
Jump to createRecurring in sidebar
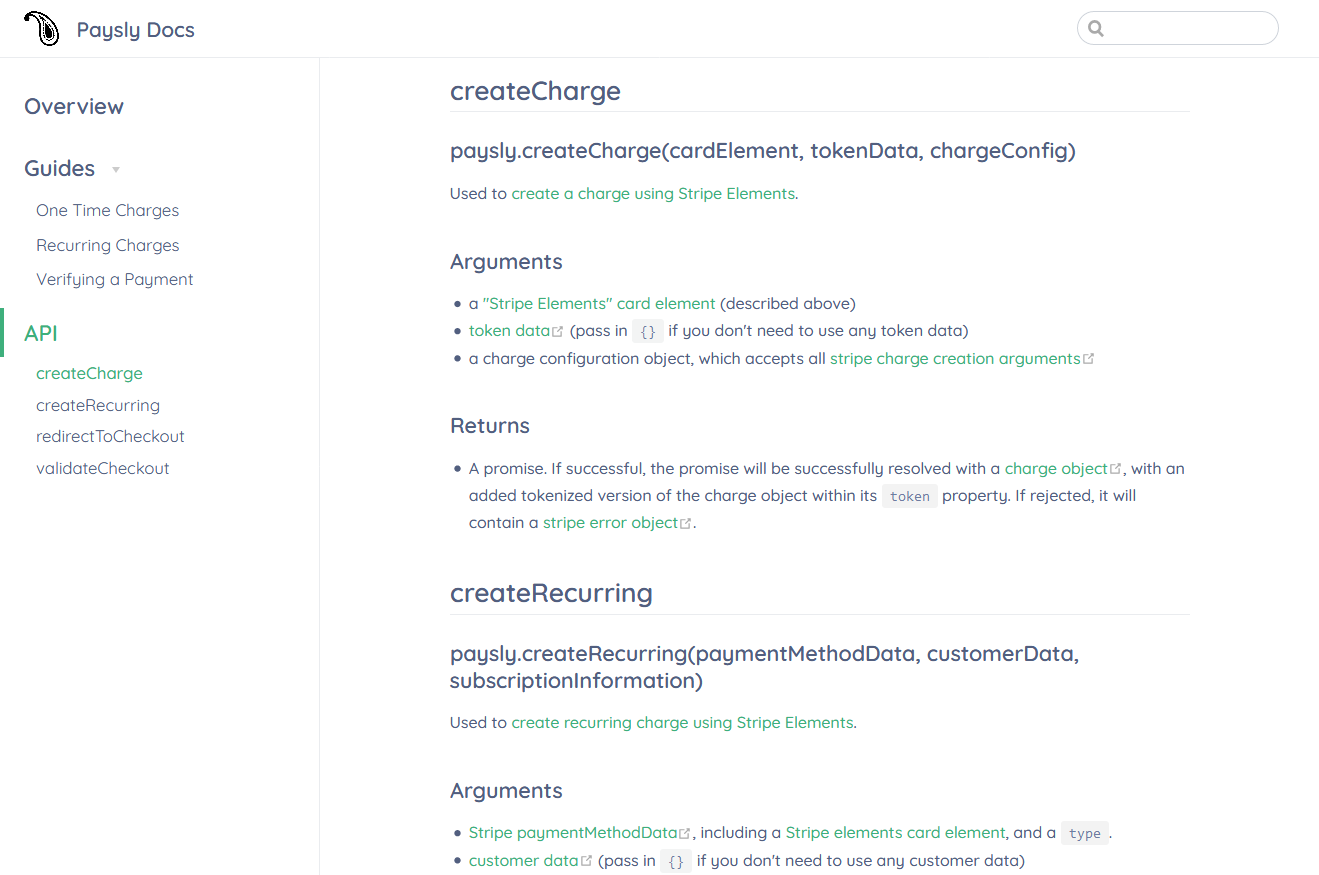(98, 405)
